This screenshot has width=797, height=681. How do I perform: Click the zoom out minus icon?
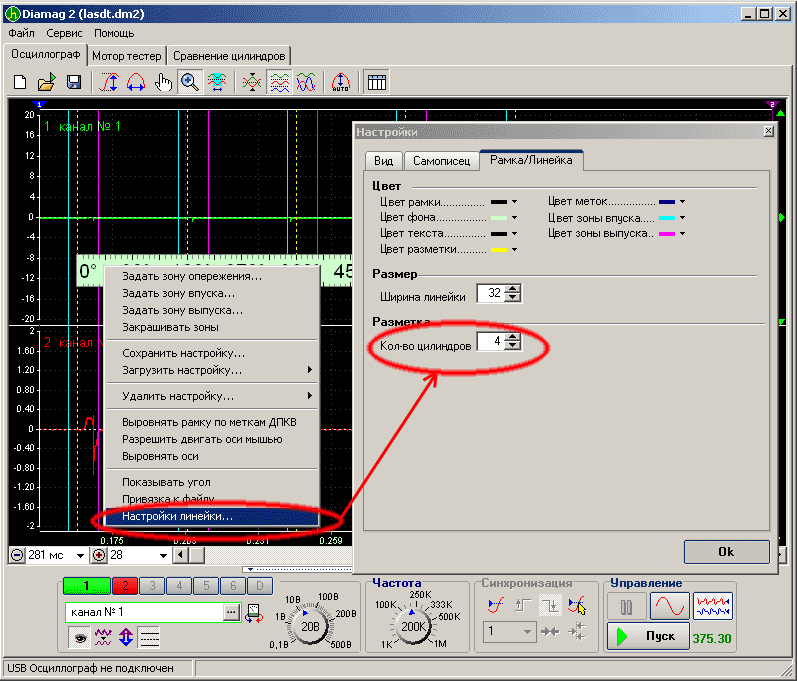[x=17, y=555]
